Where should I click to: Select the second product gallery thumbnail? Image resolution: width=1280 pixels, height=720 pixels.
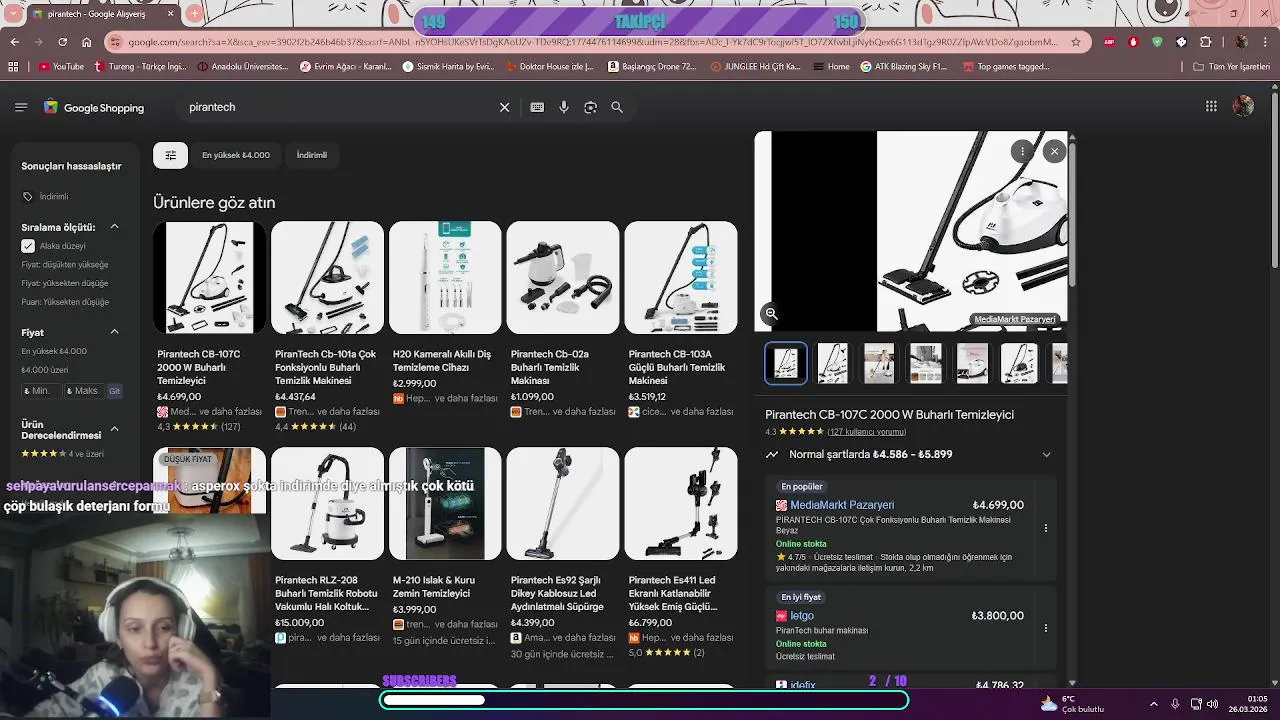tap(832, 363)
